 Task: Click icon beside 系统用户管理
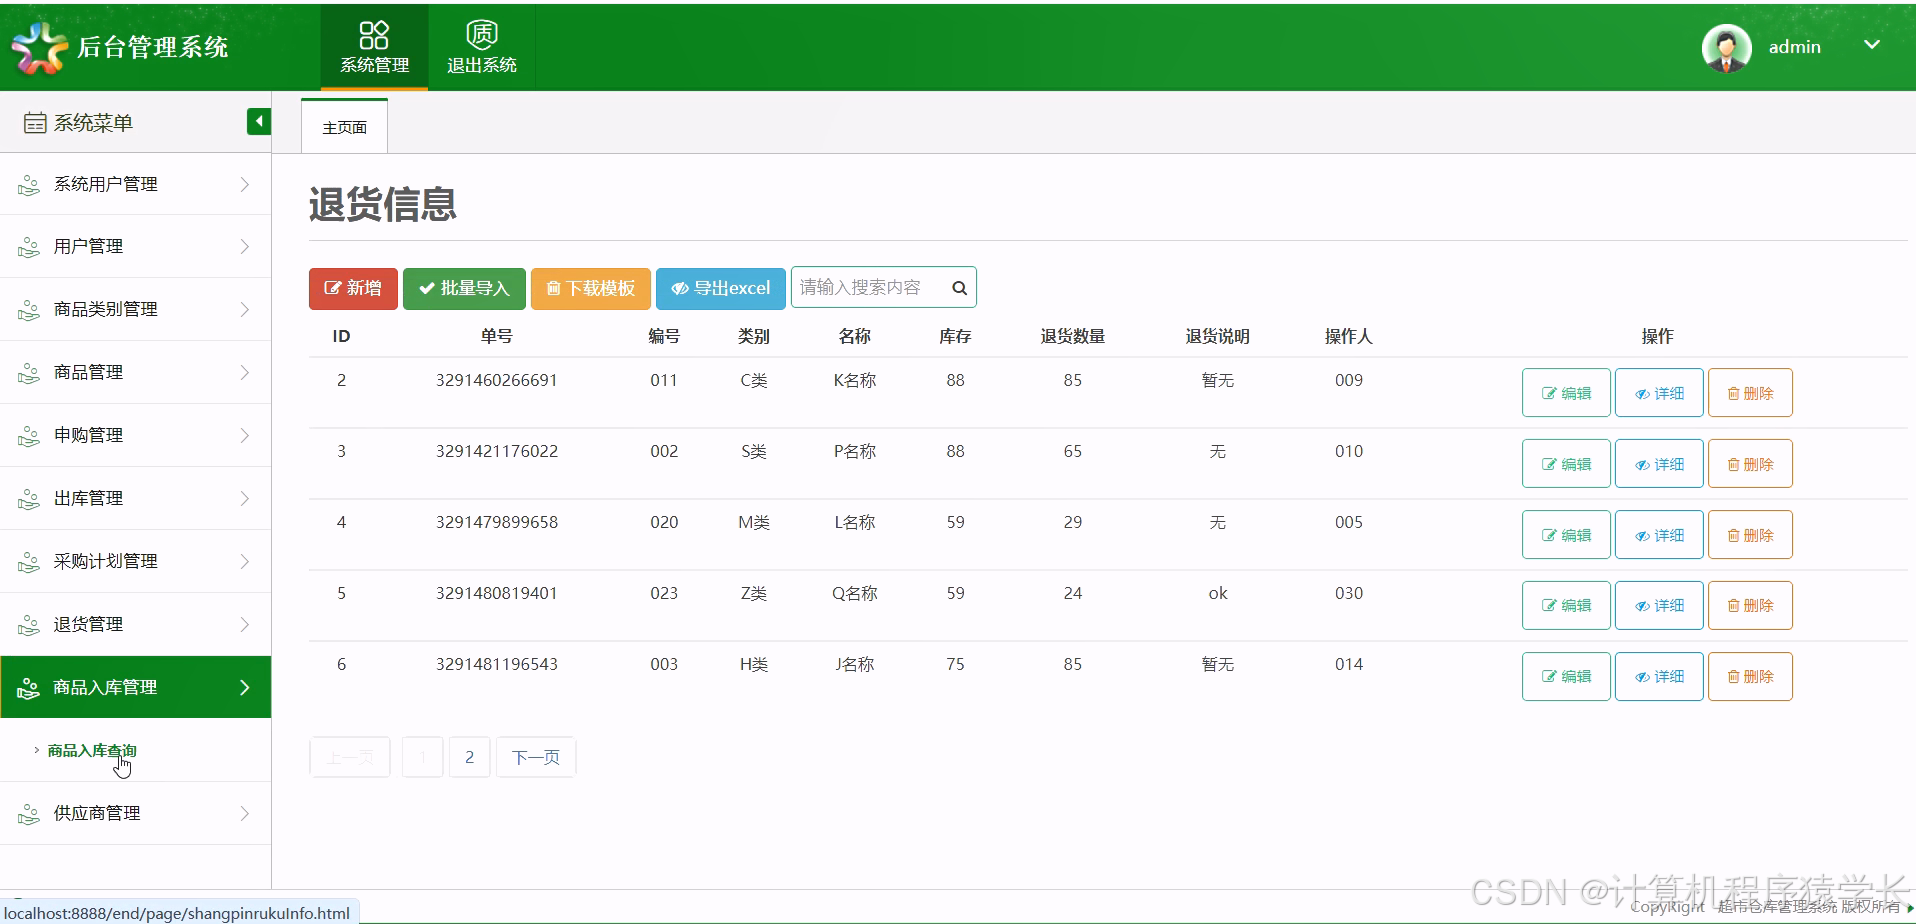[29, 185]
